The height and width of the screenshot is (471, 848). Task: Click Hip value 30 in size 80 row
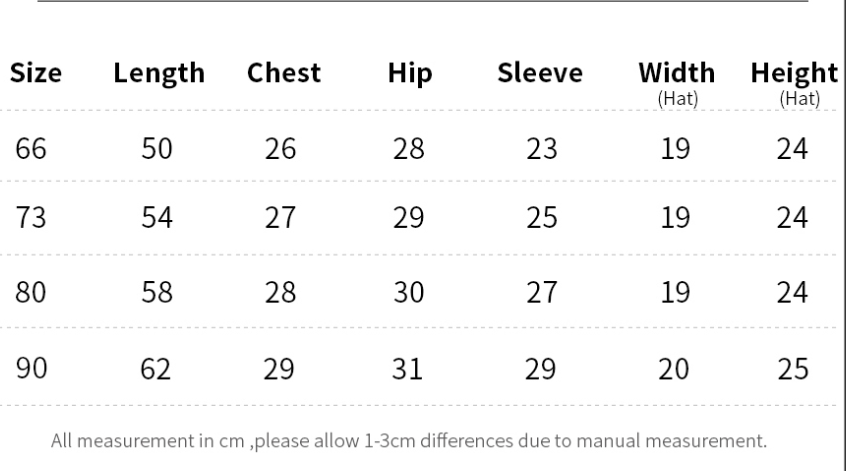(x=408, y=295)
